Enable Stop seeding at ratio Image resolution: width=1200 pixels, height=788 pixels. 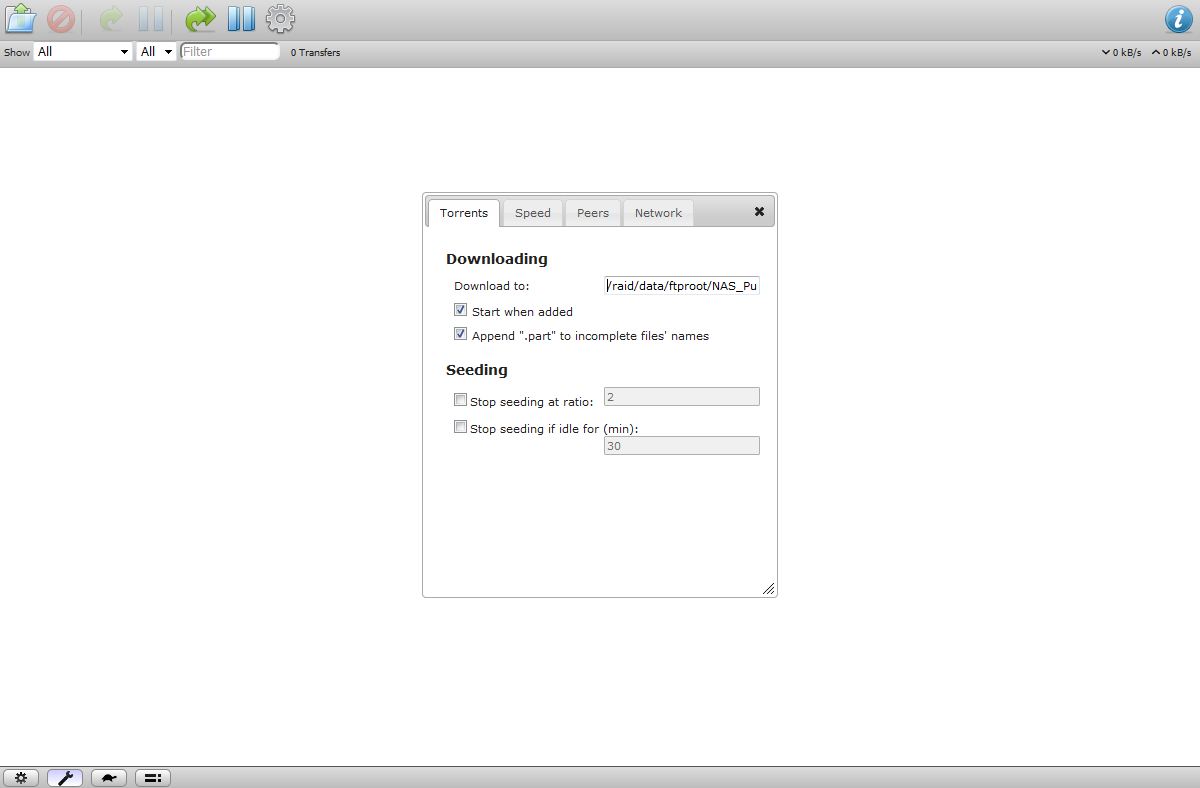[x=460, y=400]
